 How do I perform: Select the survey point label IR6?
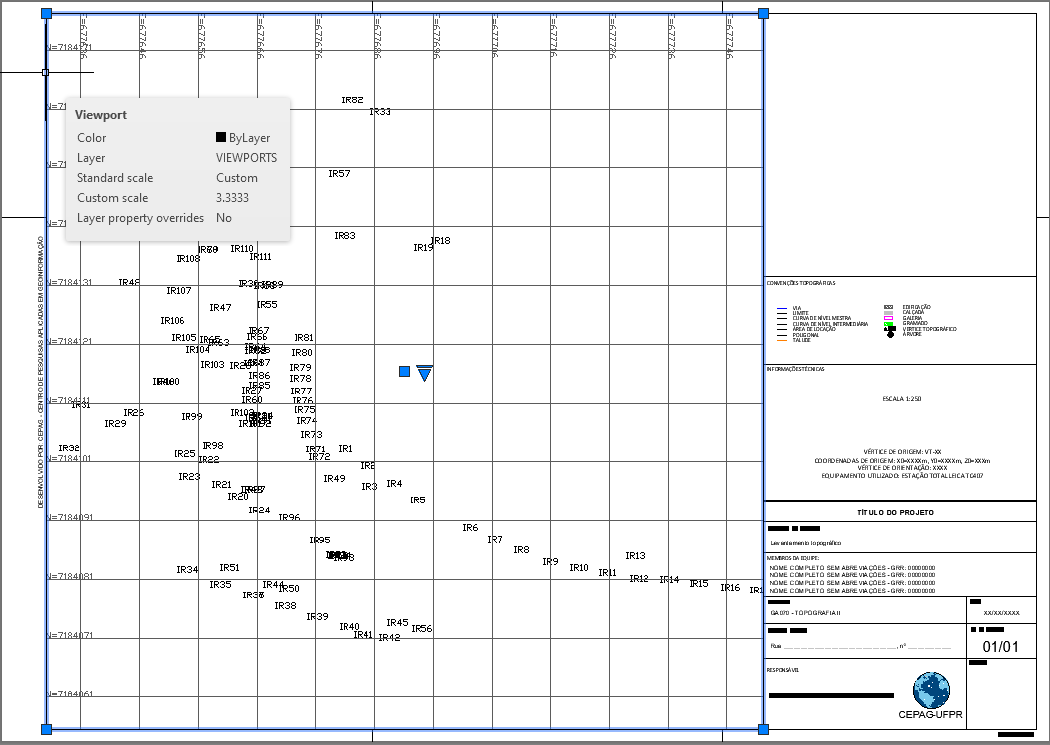(470, 528)
